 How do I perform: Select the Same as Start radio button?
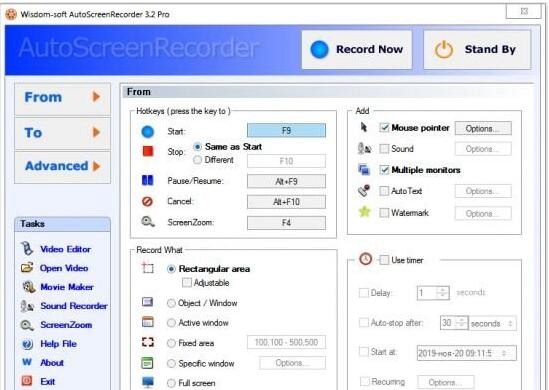coord(197,147)
